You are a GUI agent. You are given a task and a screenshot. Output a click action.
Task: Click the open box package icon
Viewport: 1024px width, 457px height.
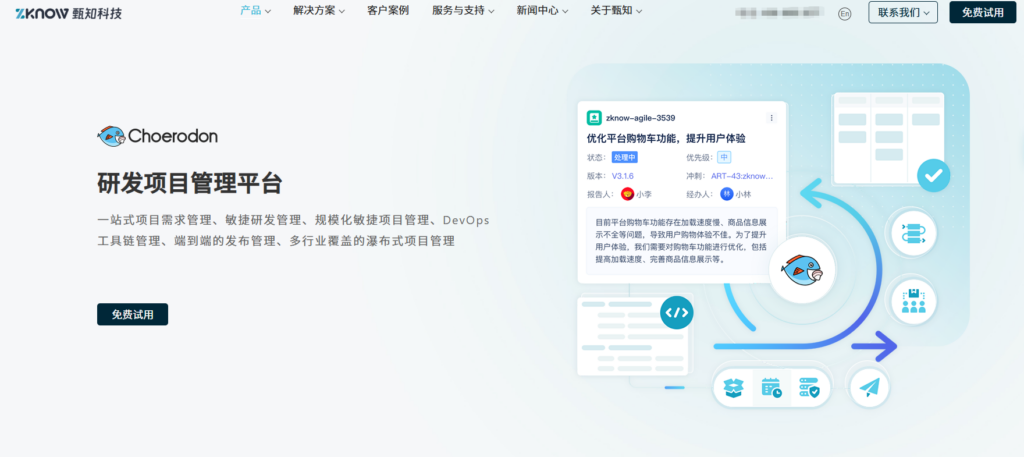point(733,388)
